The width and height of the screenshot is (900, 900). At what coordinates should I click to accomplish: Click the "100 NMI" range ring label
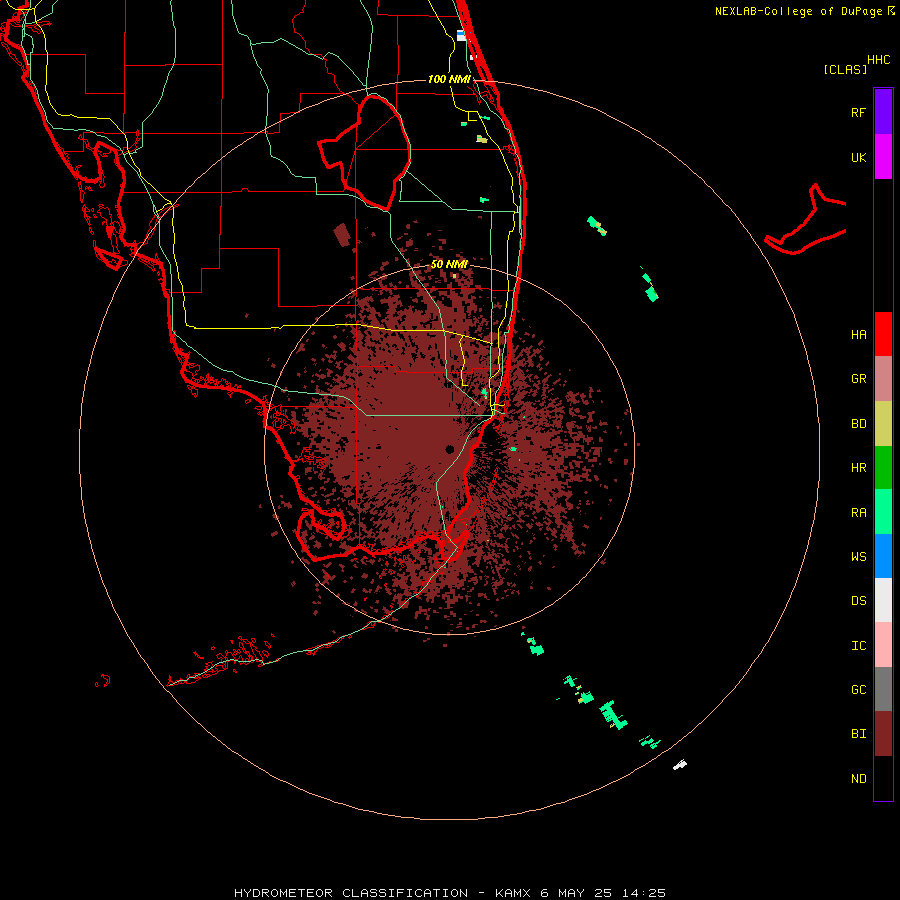coord(449,79)
